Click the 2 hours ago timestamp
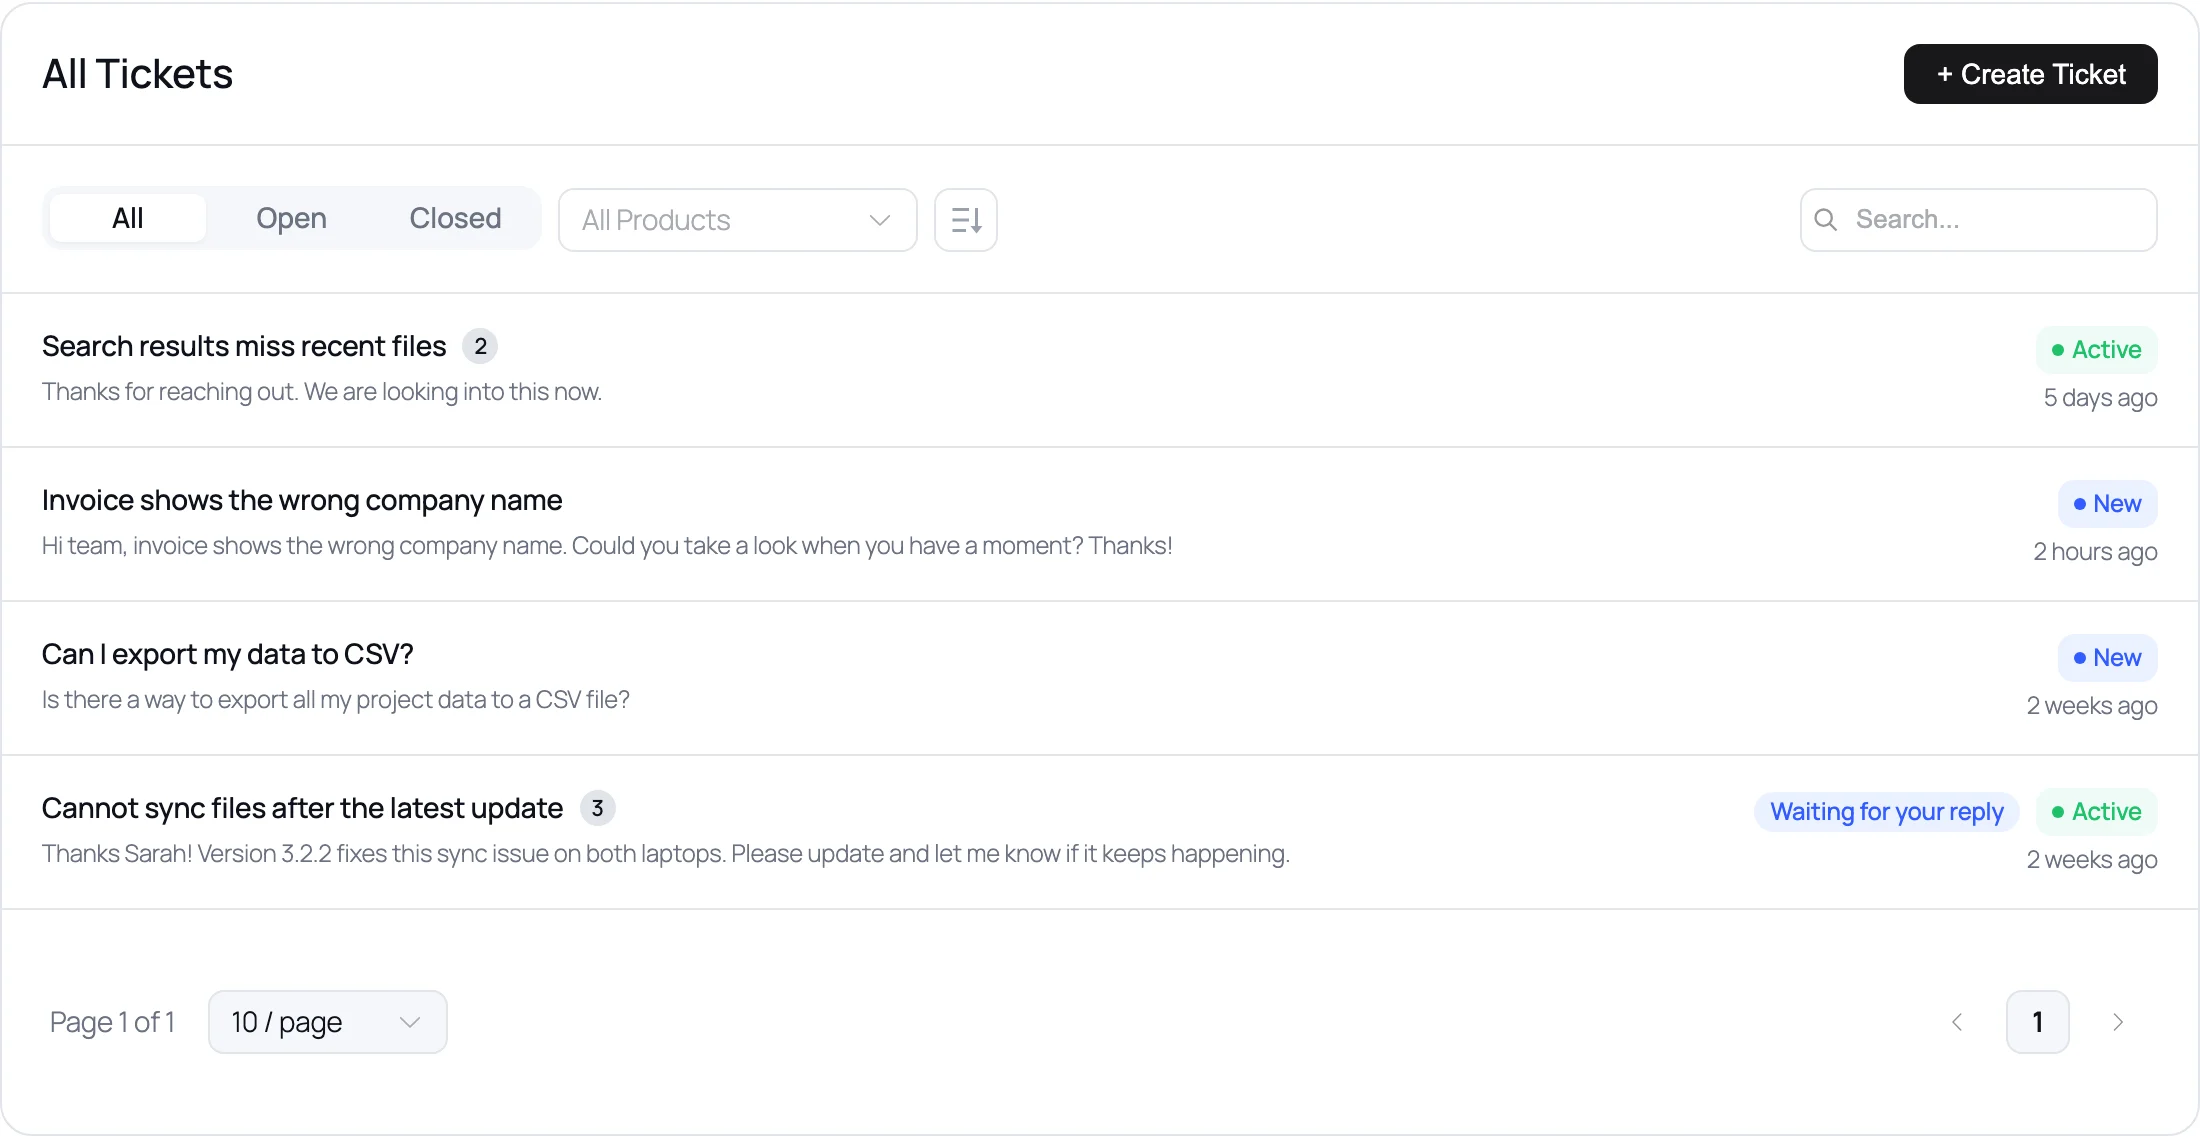The image size is (2200, 1138). (2095, 552)
